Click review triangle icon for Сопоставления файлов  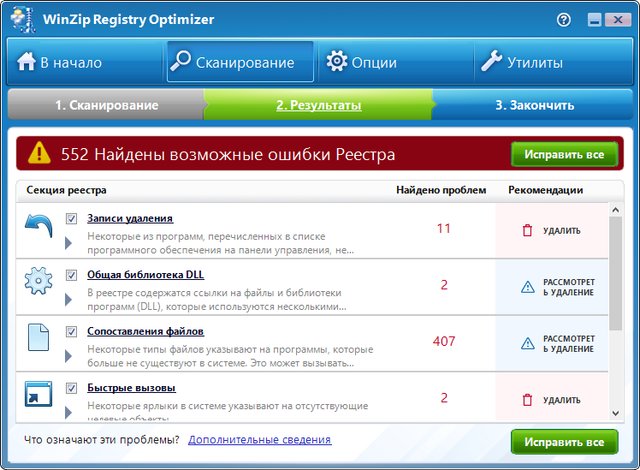click(527, 343)
